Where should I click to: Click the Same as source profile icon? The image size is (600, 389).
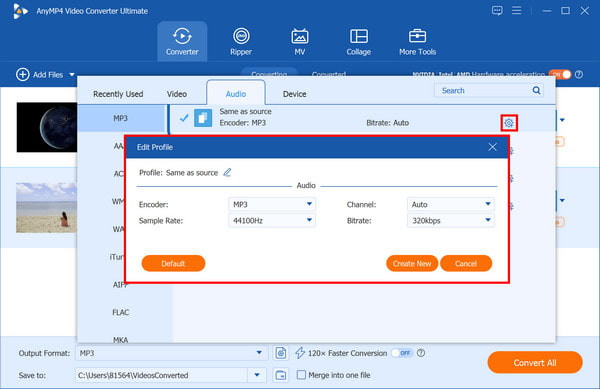coord(203,117)
